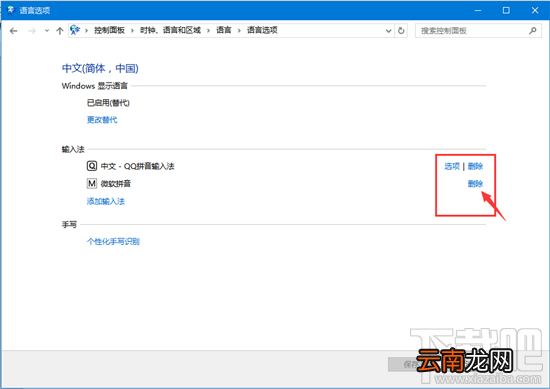This screenshot has width=550, height=389.
Task: Click the 已启用(替代) status text
Action: coord(108,103)
